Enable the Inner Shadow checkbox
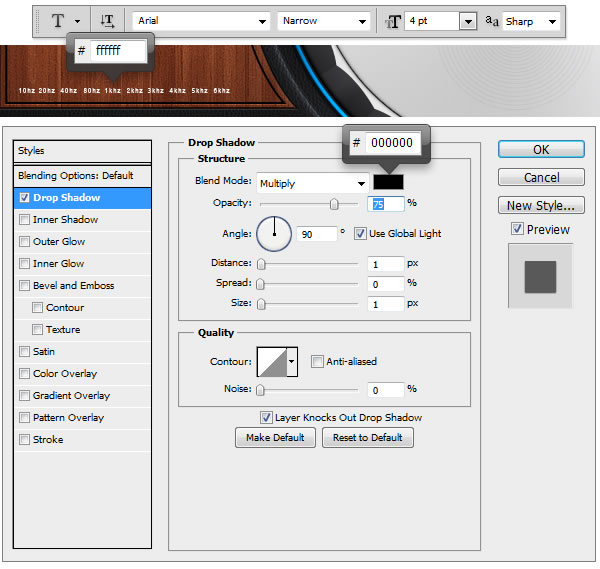Image resolution: width=600 pixels, height=569 pixels. pos(24,220)
